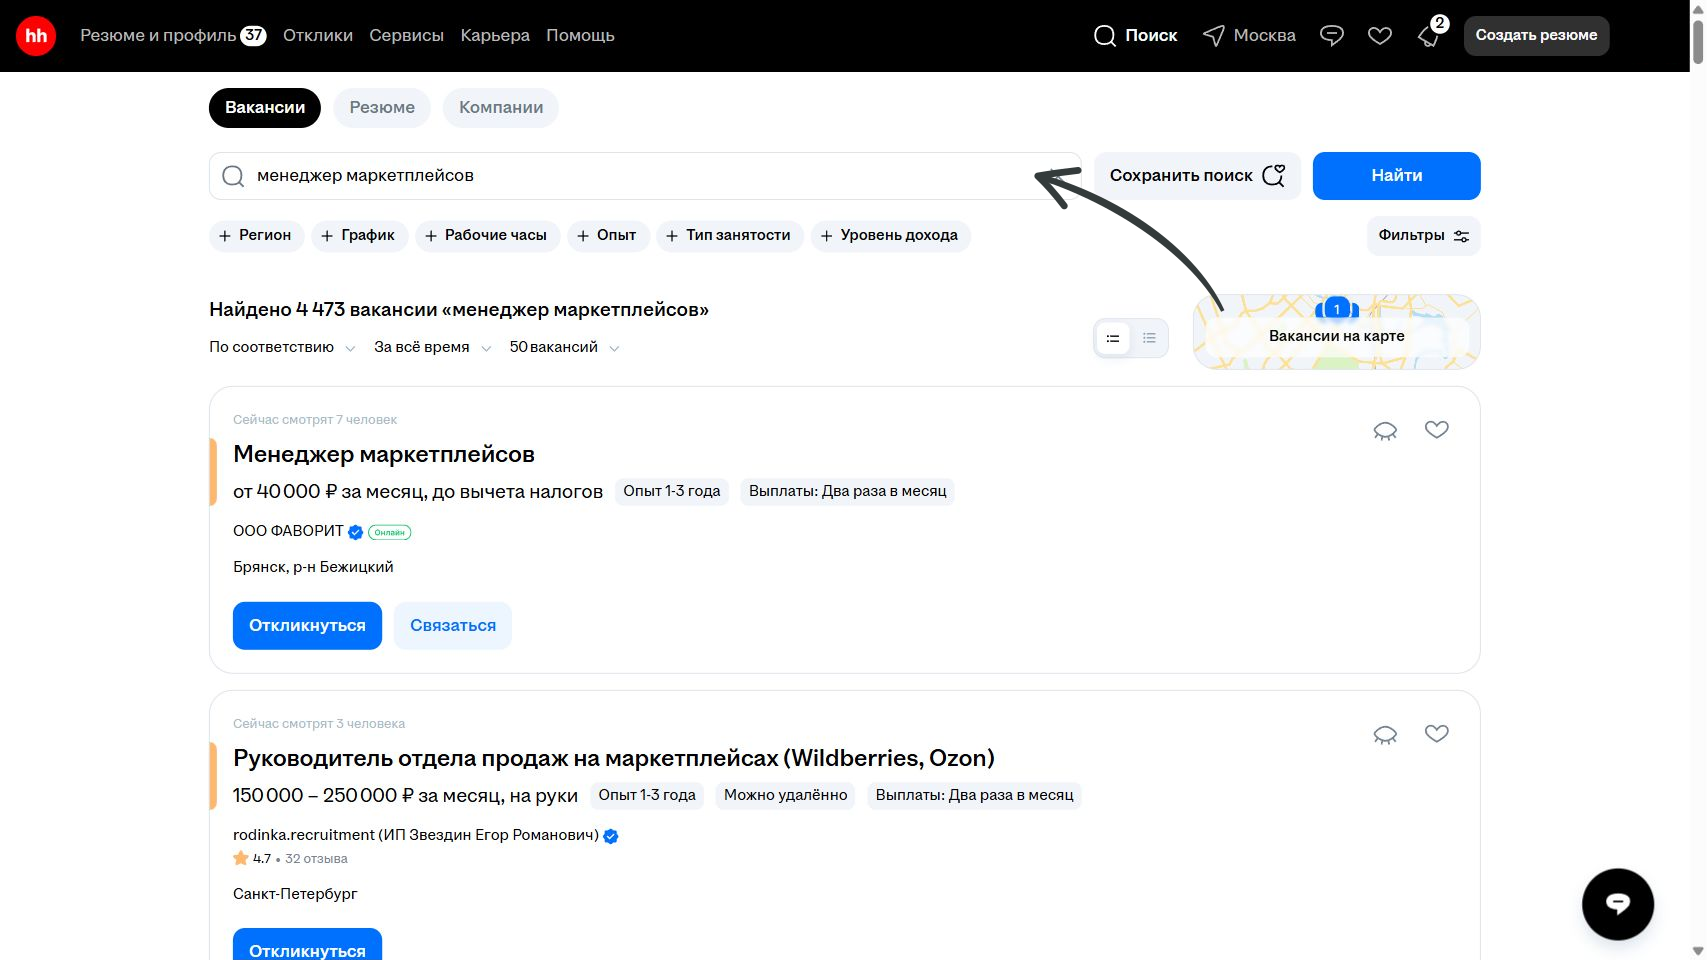Screen dimensions: 1707x960
Task: Open Вакансии на карте map thumbnail
Action: (1337, 332)
